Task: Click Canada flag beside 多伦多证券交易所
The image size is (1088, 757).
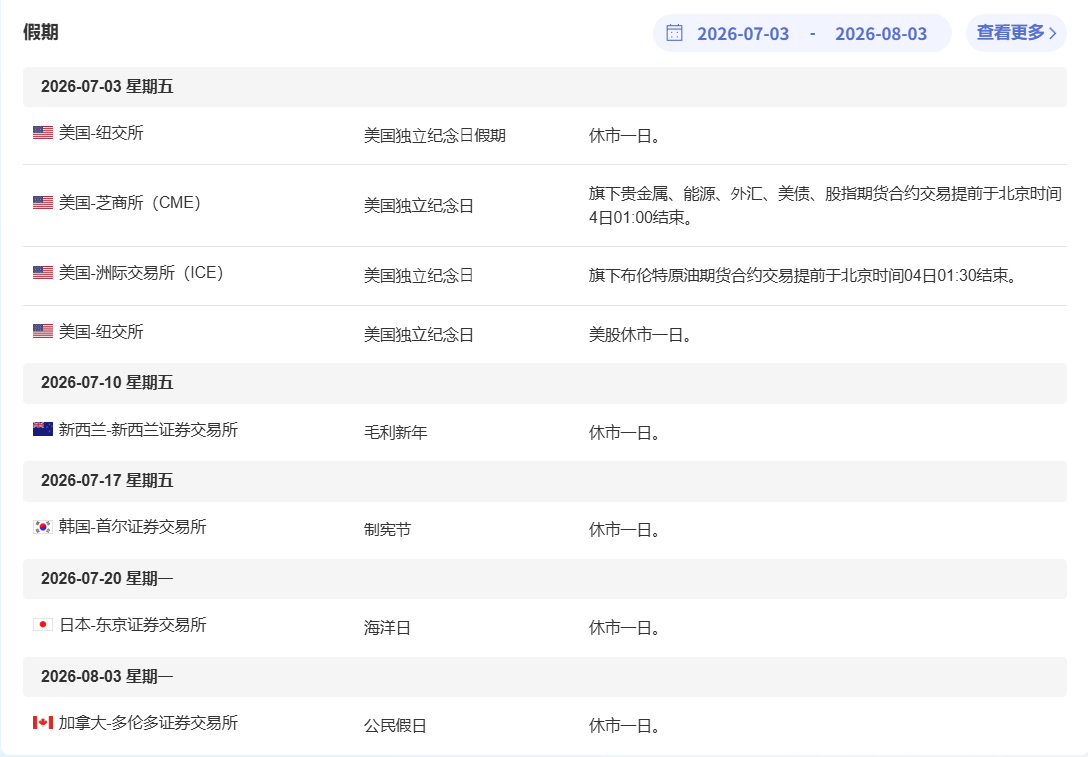Action: tap(43, 722)
